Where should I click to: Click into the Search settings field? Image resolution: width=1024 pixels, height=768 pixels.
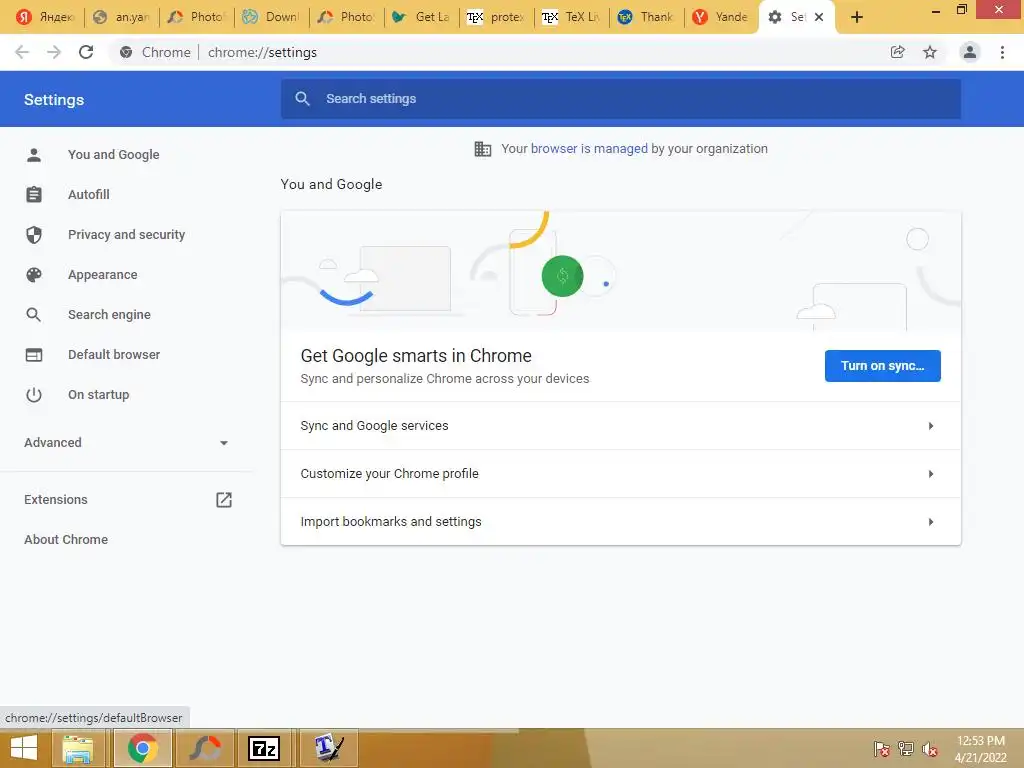(x=620, y=99)
